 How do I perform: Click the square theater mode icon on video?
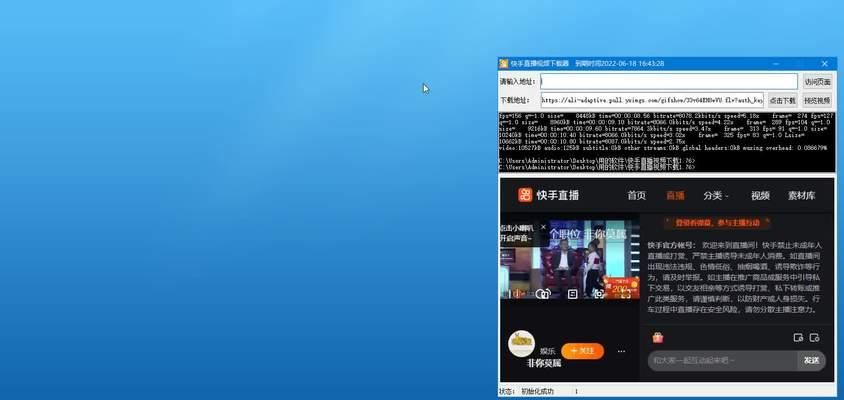click(573, 294)
